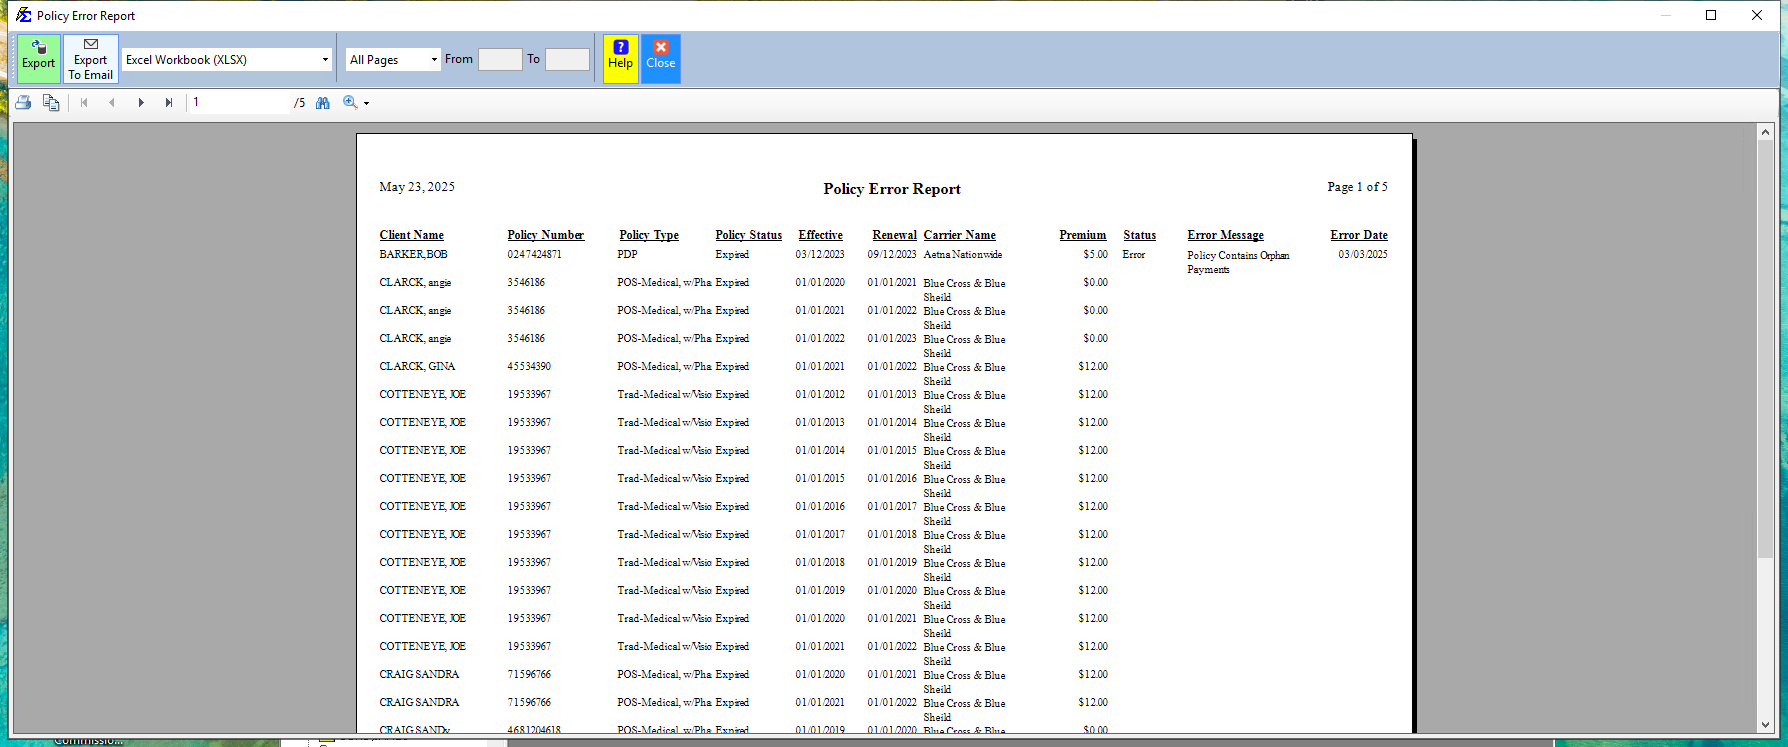Click the report date May 23, 2025
The image size is (1788, 747).
tap(417, 187)
